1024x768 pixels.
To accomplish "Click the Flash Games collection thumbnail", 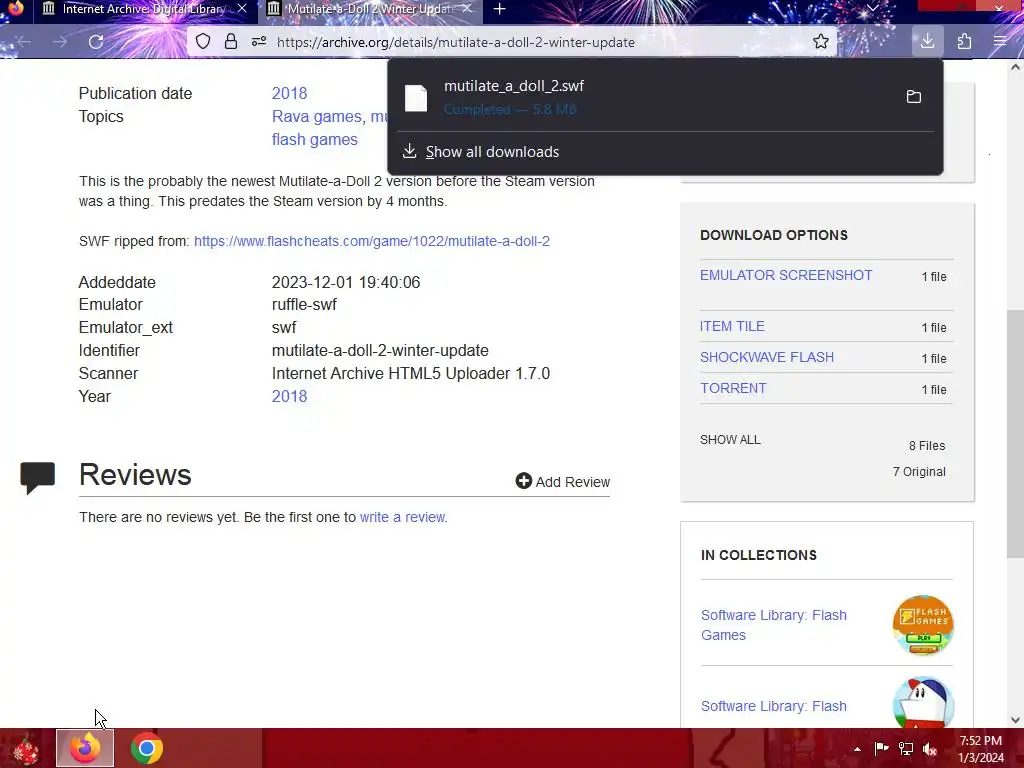I will (923, 625).
